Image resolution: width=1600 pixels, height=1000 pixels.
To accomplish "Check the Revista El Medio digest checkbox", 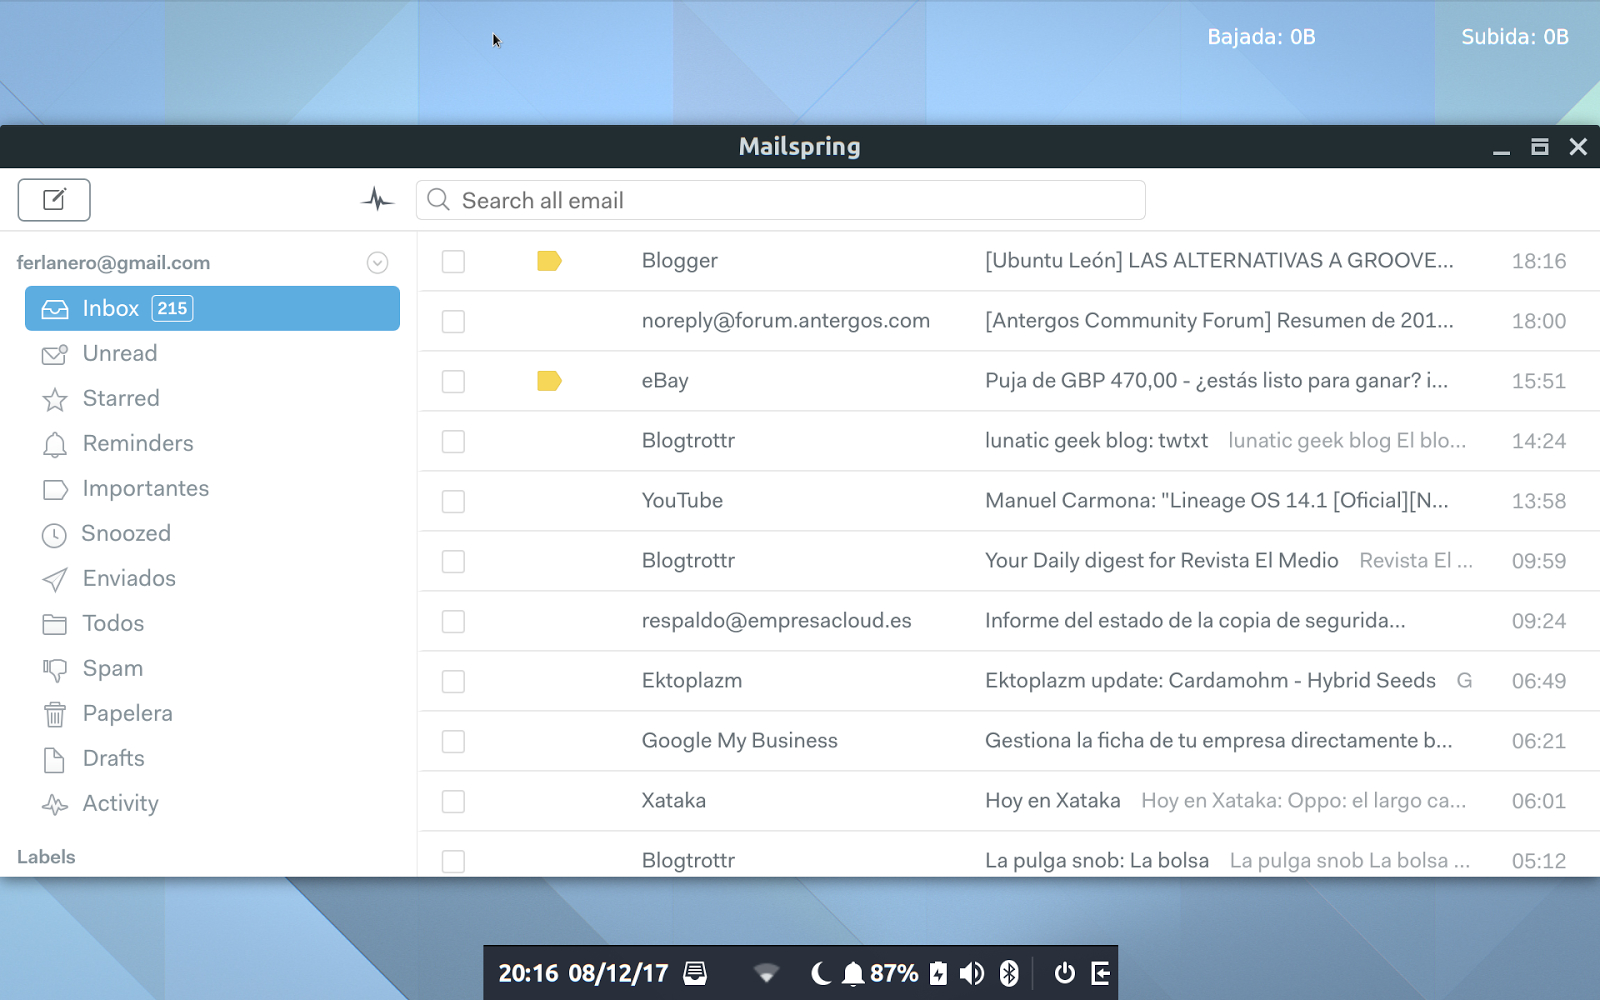I will [x=453, y=561].
